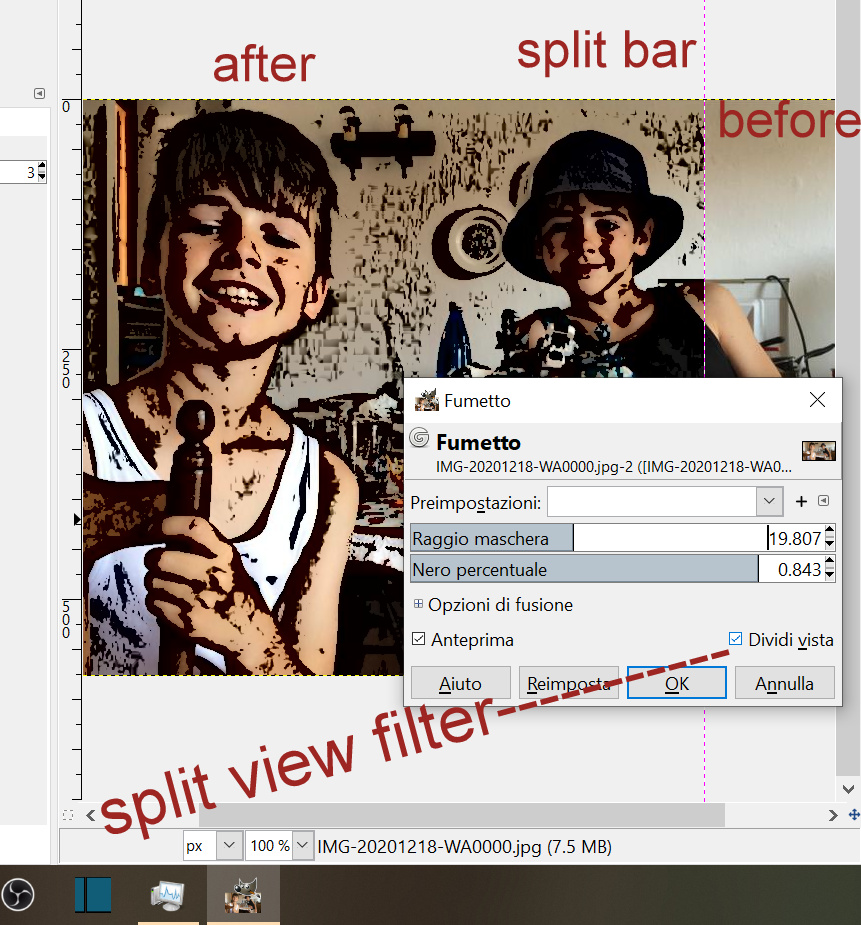The height and width of the screenshot is (925, 861).
Task: Click the scroll down arrow
Action: [x=849, y=789]
